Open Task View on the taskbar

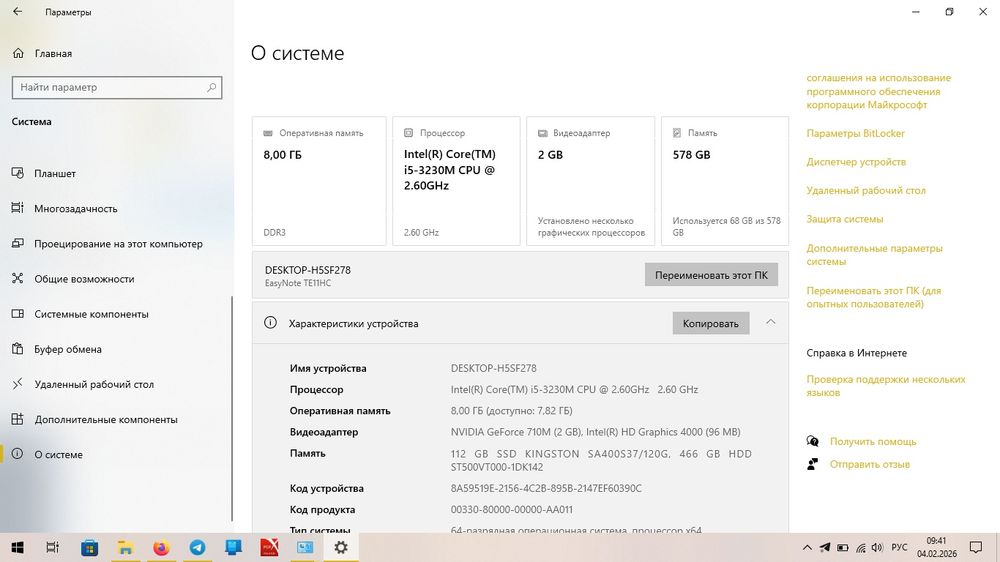pyautogui.click(x=53, y=547)
